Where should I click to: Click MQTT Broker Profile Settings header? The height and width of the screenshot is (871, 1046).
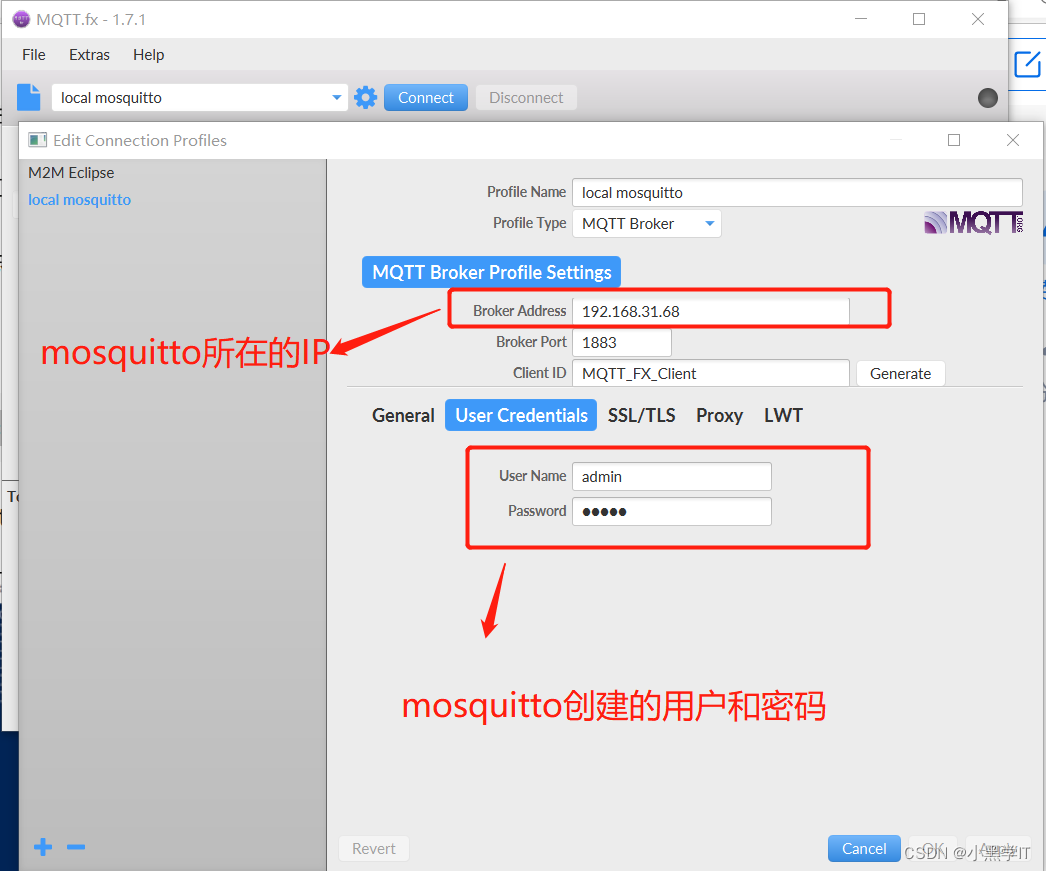coord(491,272)
